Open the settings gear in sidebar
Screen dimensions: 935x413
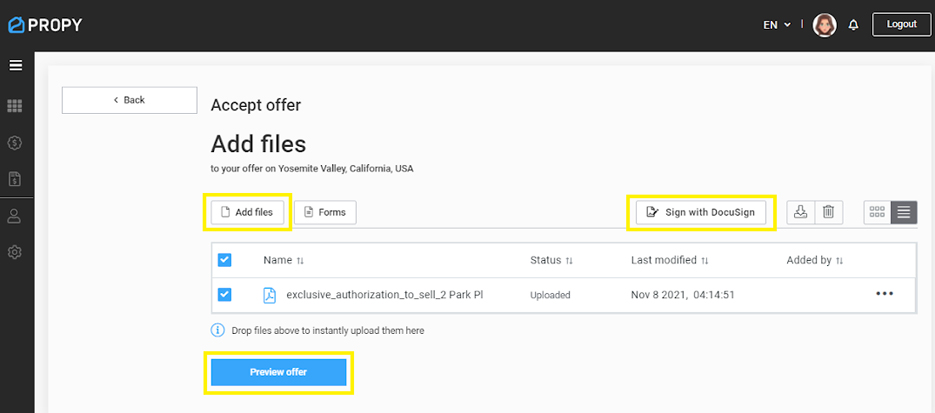(15, 252)
